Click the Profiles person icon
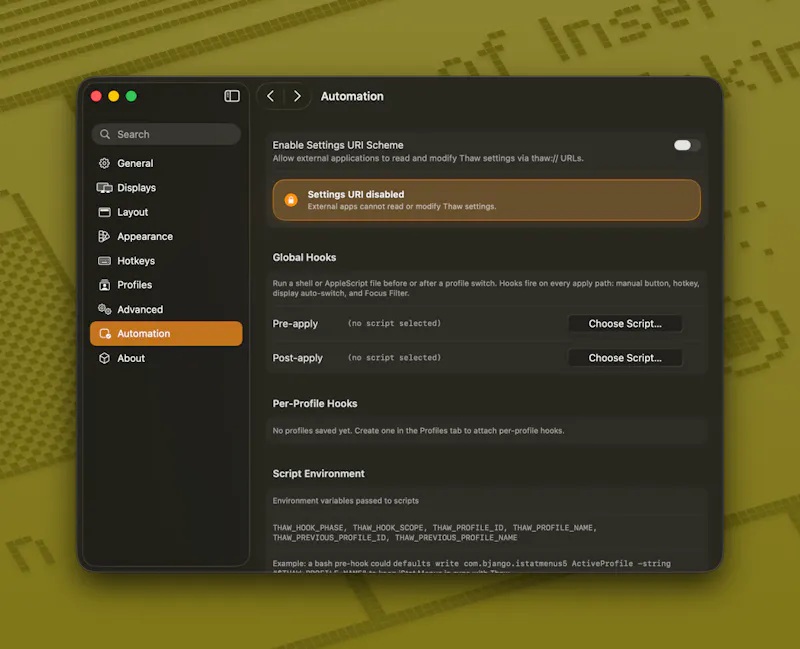800x649 pixels. (x=104, y=285)
